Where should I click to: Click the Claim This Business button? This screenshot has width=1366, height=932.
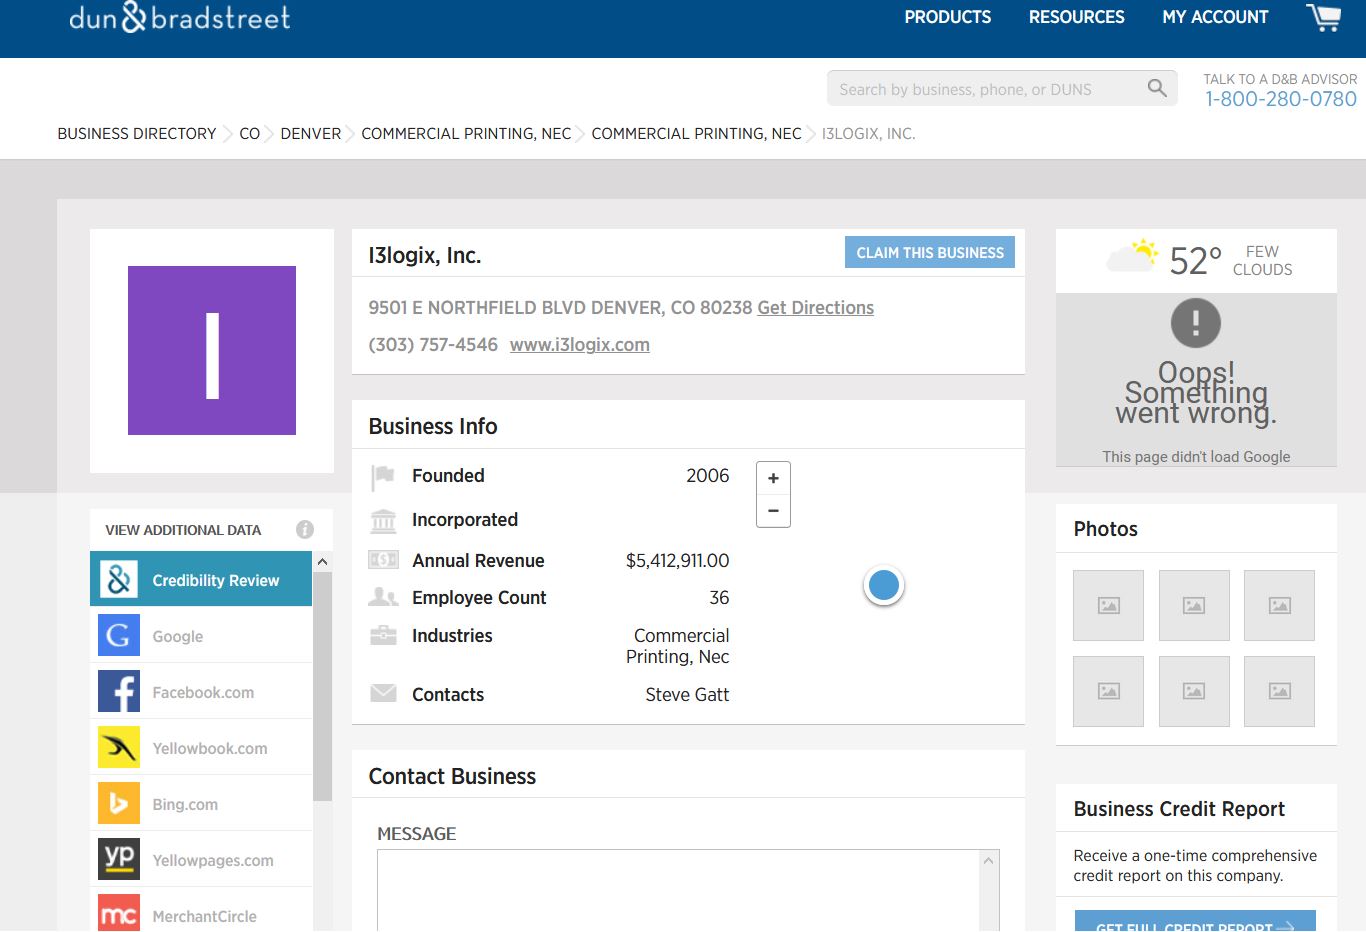coord(929,253)
